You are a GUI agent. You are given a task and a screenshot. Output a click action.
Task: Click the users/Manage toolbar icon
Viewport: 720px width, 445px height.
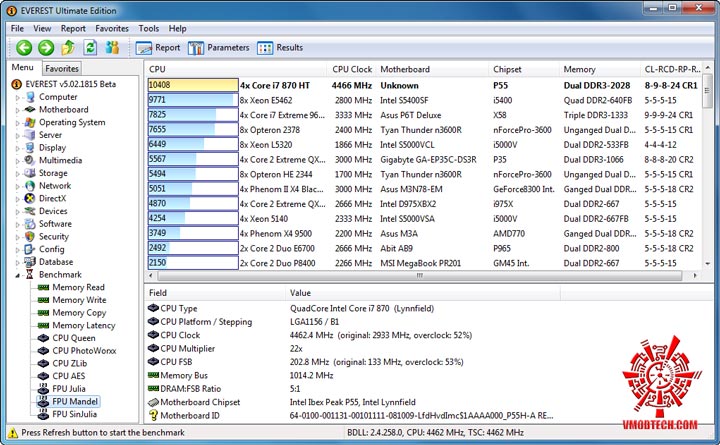[112, 47]
